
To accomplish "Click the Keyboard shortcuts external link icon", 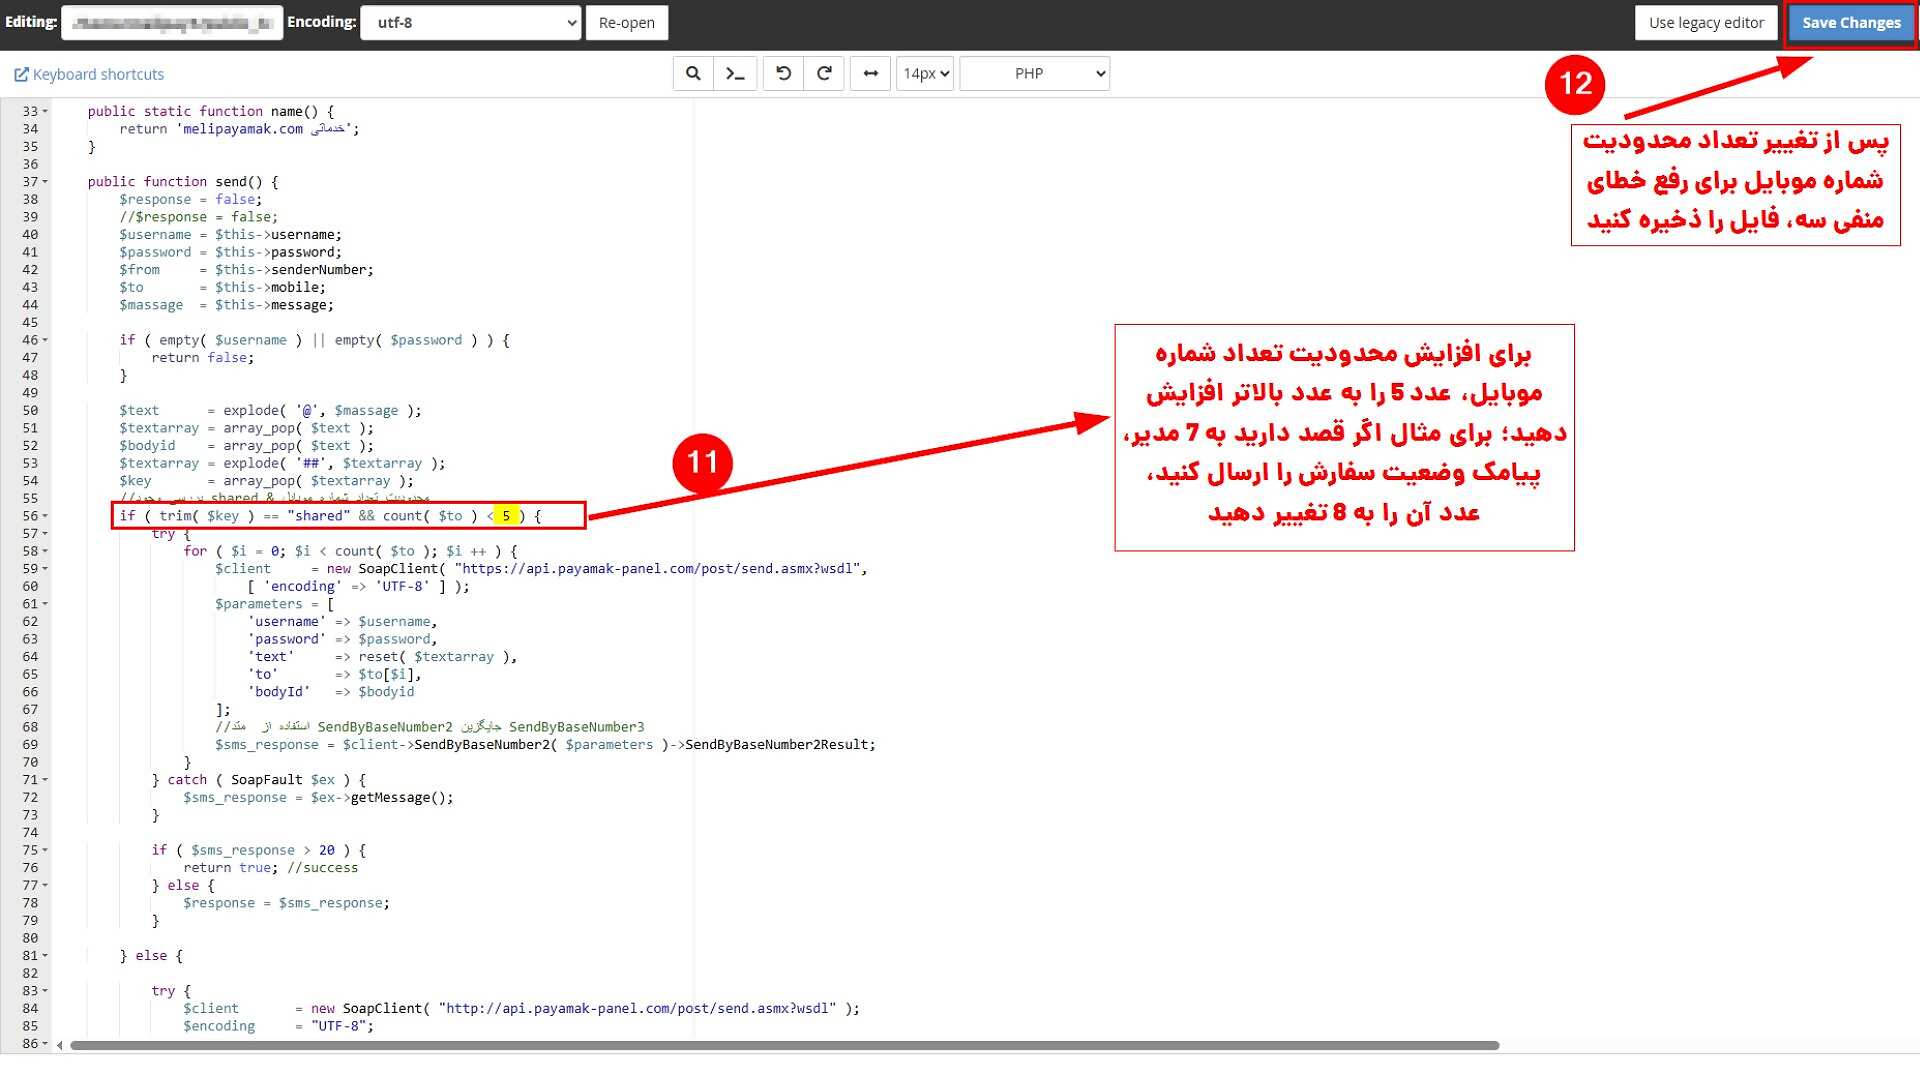I will point(21,75).
